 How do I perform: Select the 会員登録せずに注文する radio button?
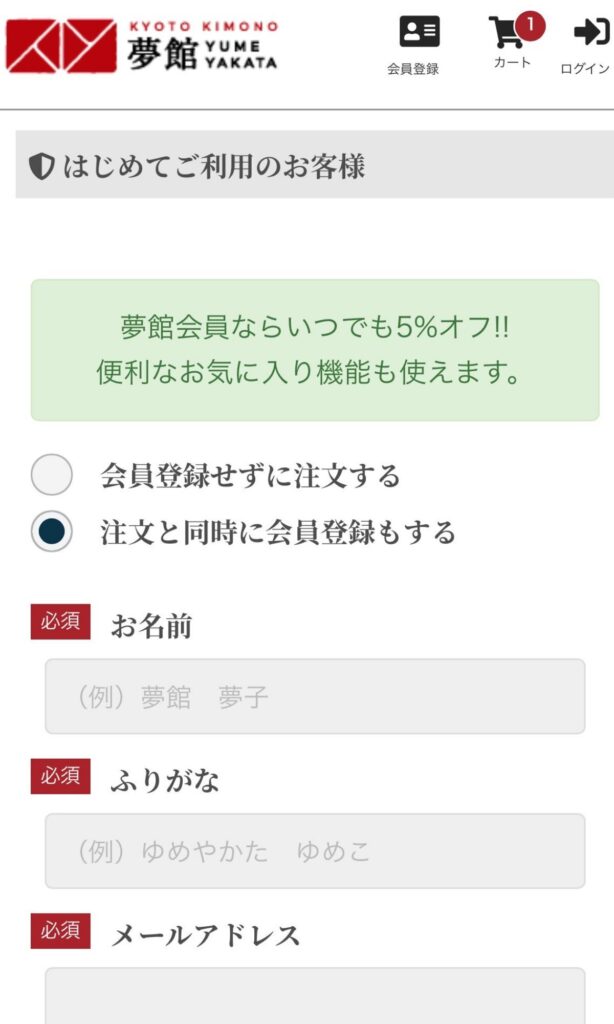tap(52, 475)
